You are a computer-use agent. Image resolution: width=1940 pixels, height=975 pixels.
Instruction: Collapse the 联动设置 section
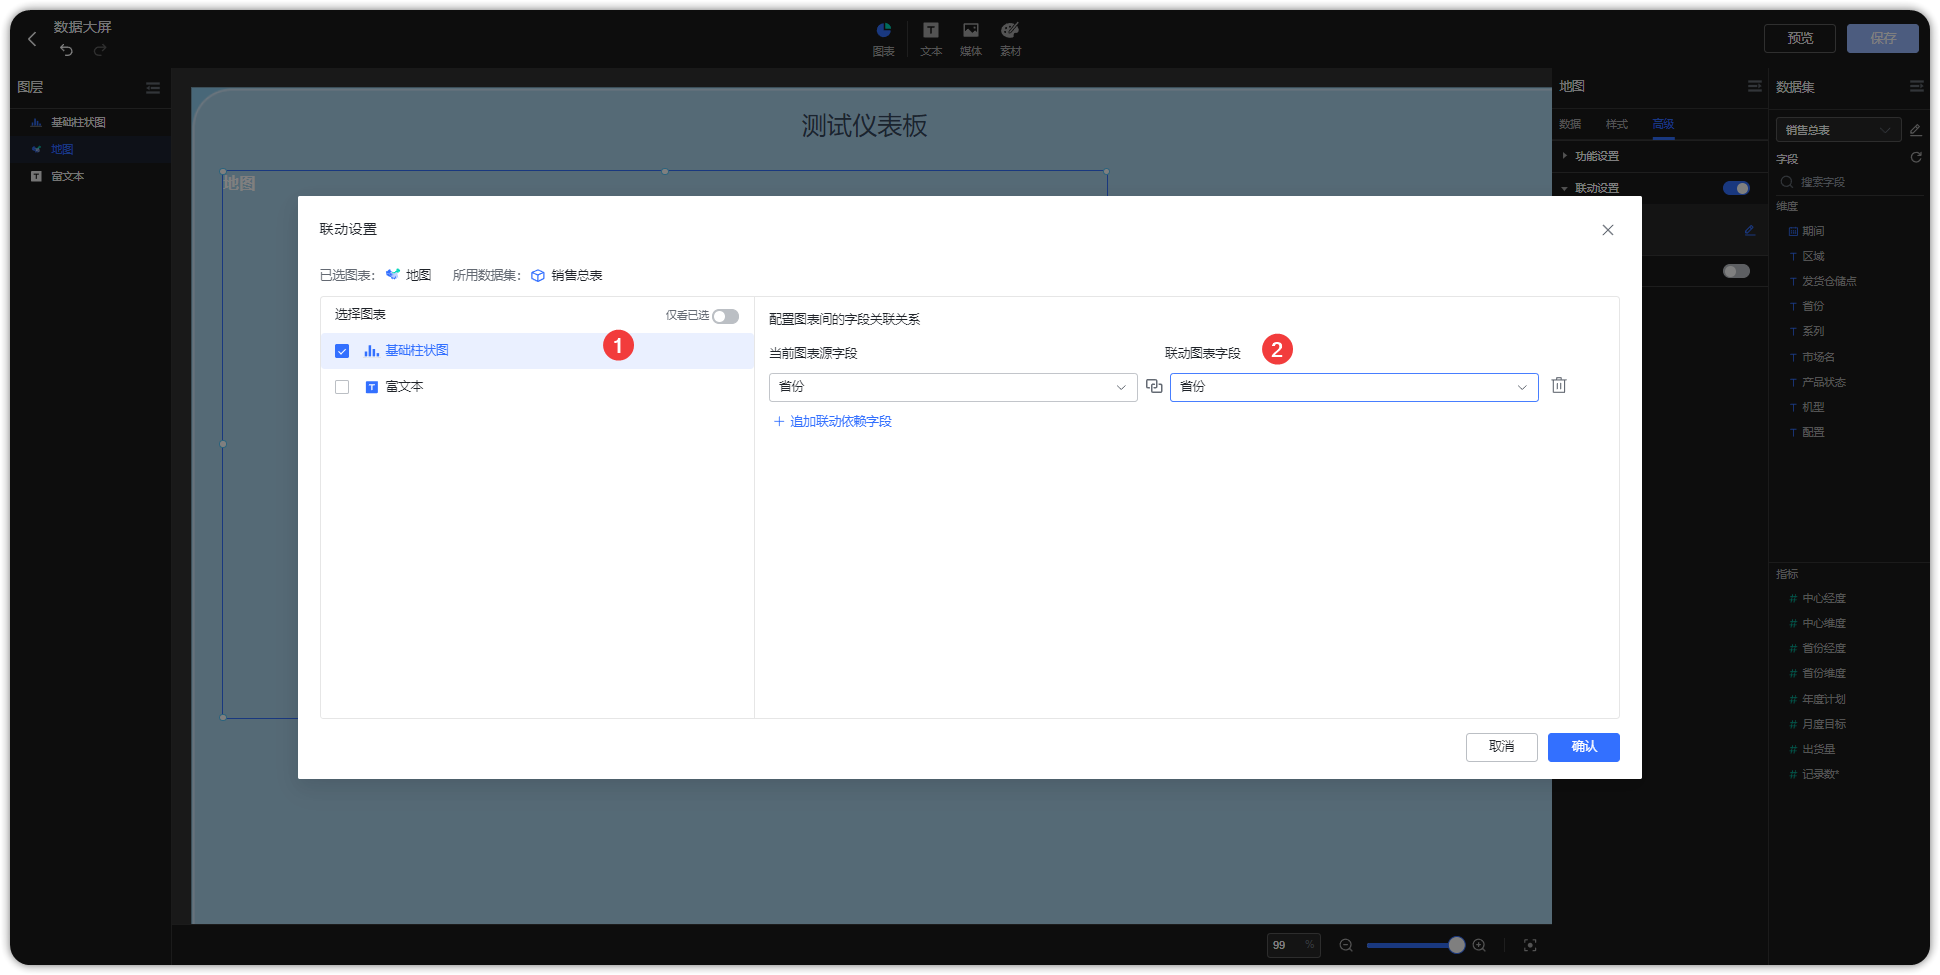tap(1564, 188)
